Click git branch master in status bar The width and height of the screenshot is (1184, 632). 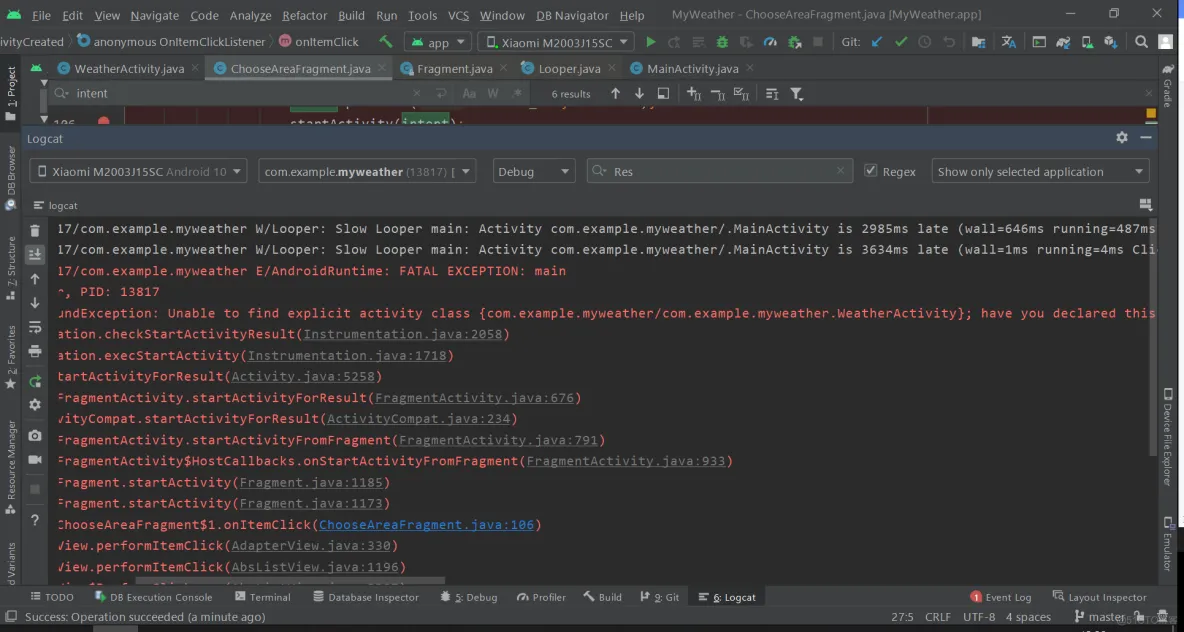(x=1099, y=617)
